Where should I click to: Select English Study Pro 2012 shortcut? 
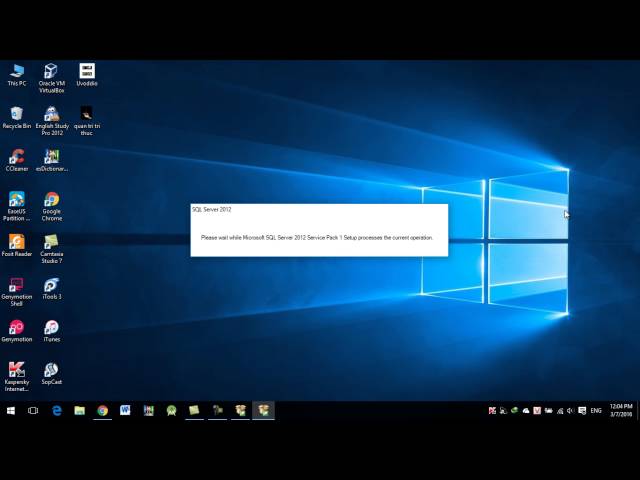coord(52,121)
